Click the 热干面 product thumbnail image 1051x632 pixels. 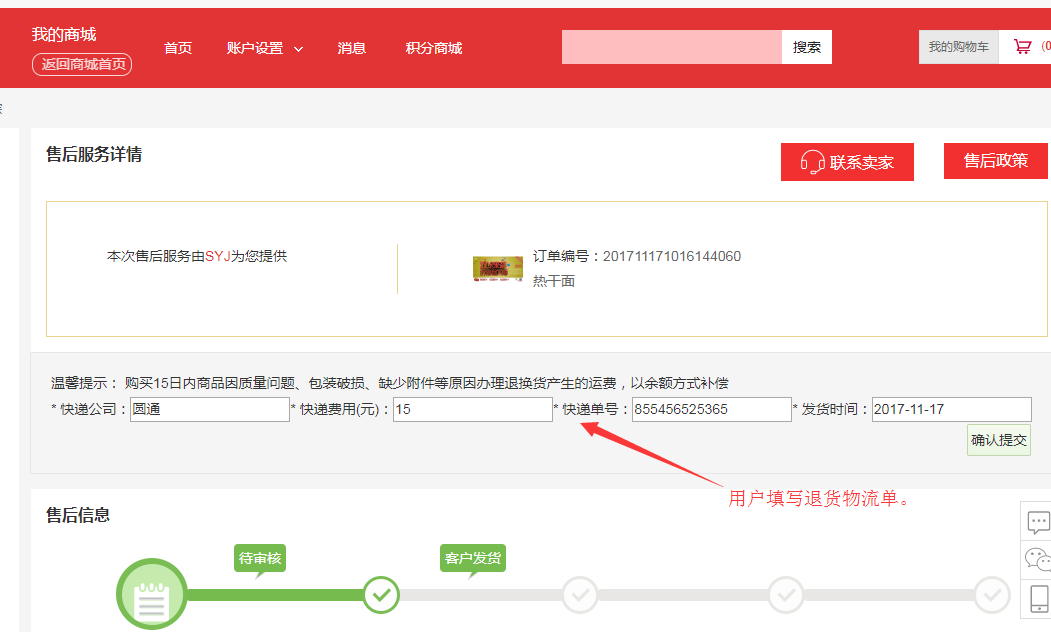498,269
